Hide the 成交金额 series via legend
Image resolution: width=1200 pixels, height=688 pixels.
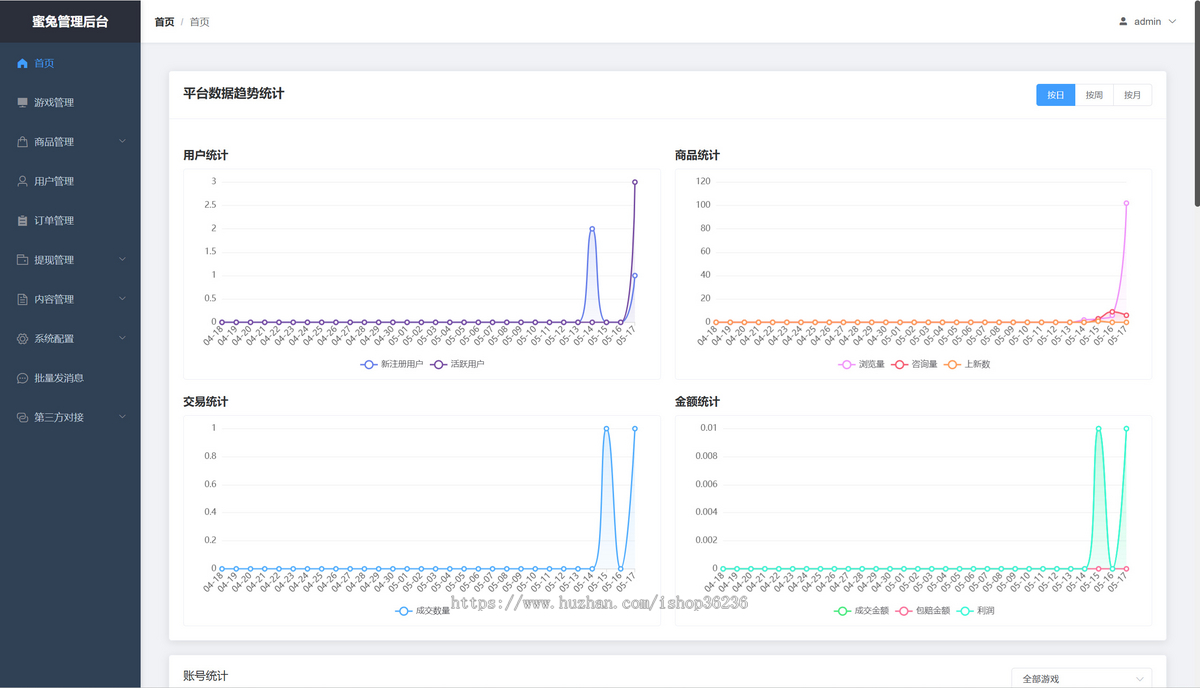(x=861, y=610)
